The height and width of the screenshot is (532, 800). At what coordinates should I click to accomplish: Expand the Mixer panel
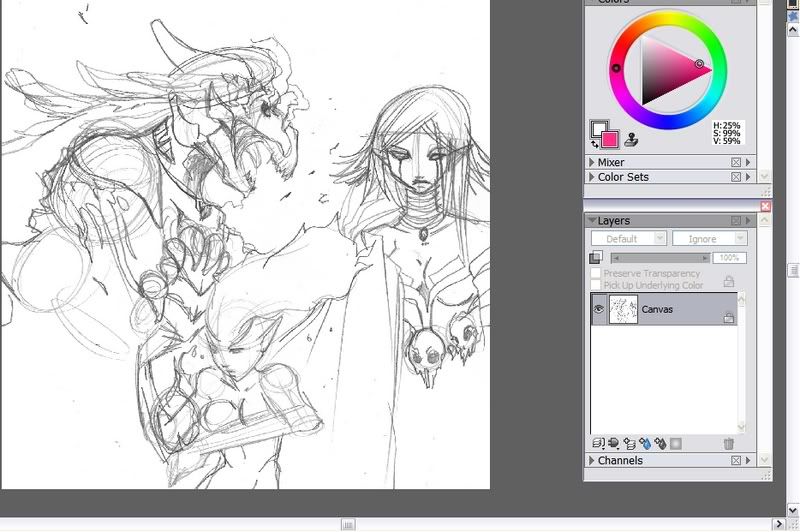[x=592, y=162]
